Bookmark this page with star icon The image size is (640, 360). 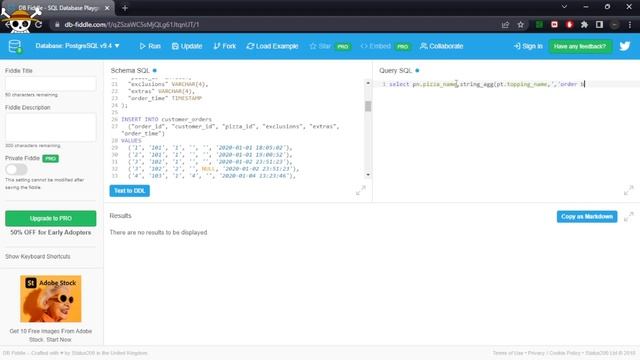click(520, 24)
